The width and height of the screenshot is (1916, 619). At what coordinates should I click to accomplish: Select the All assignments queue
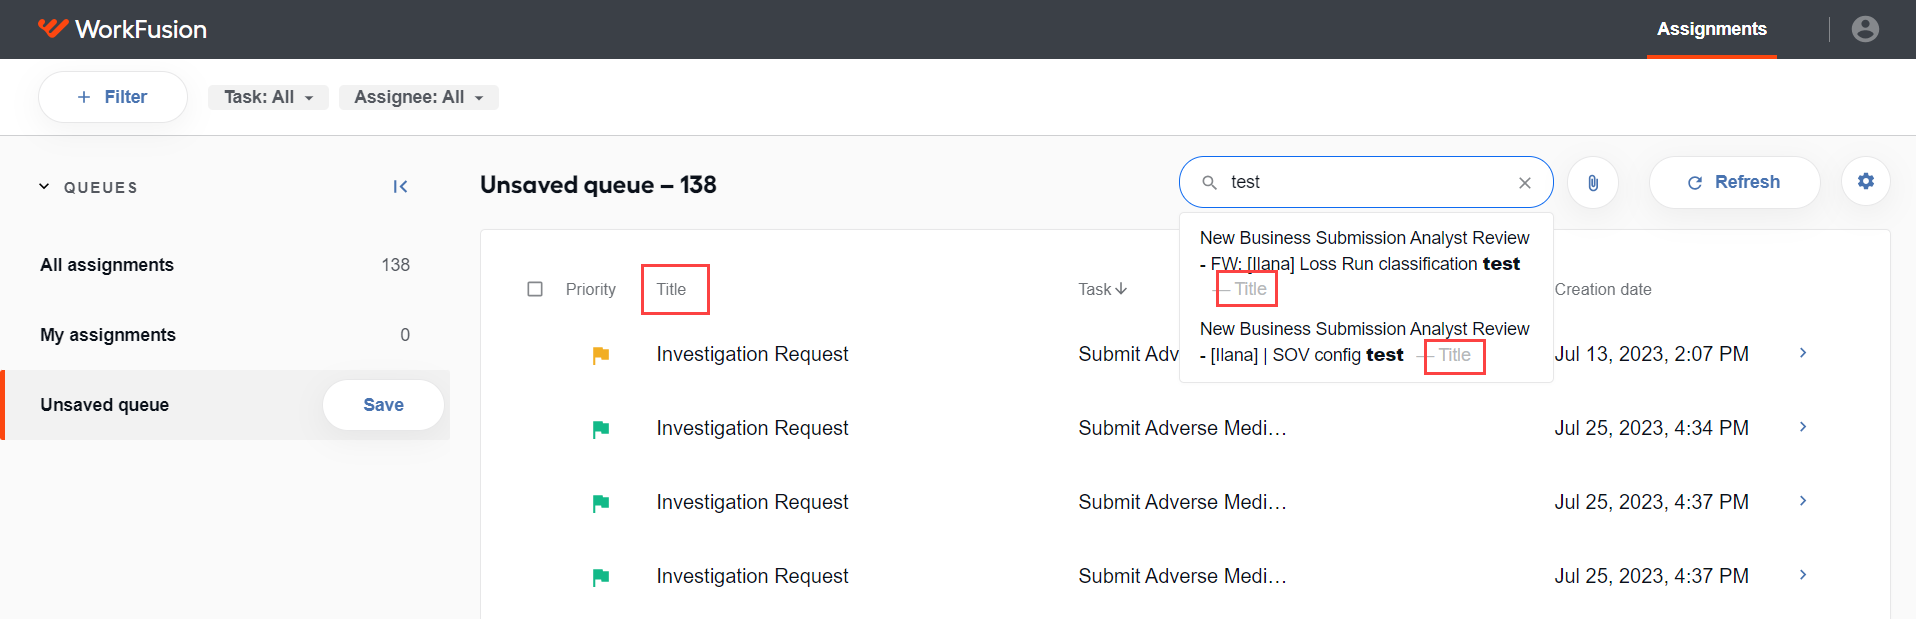click(225, 265)
